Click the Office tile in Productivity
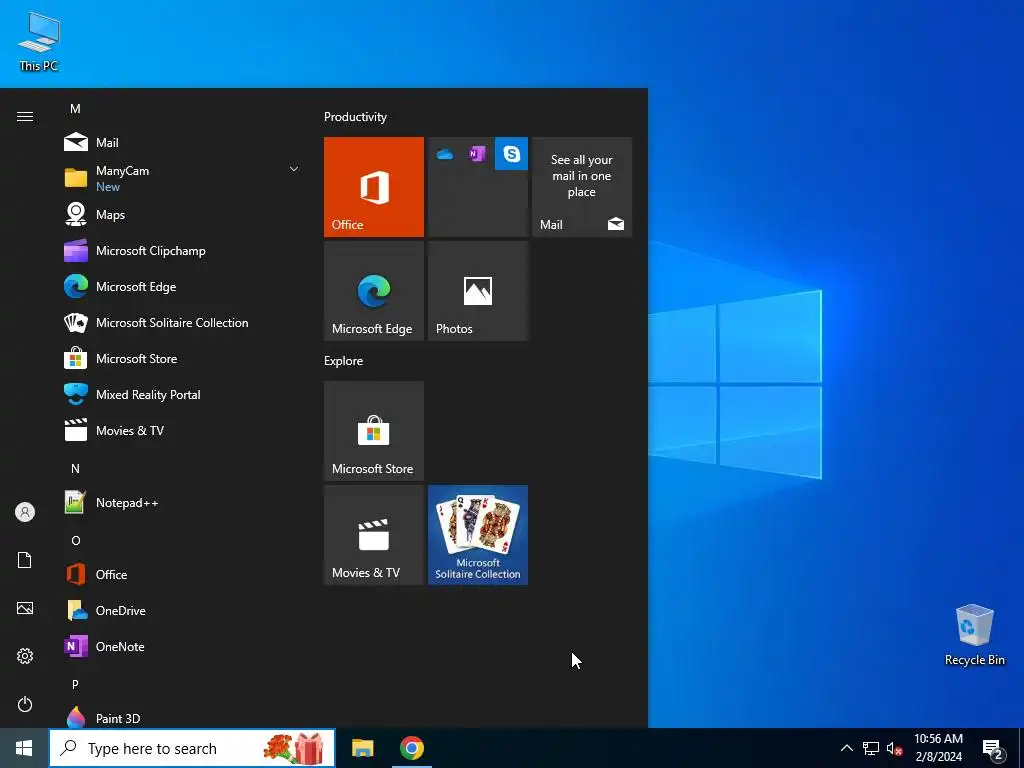Viewport: 1024px width, 768px height. [x=374, y=187]
